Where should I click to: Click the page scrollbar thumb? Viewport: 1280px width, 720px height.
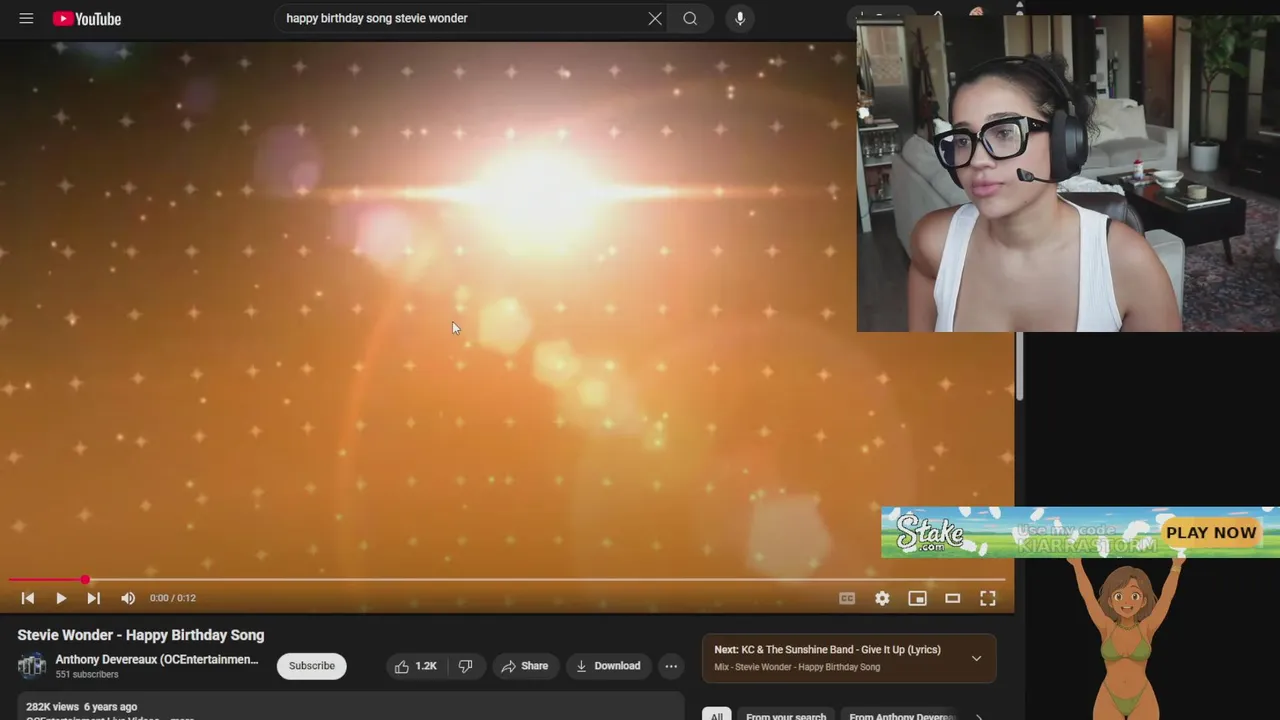[x=1019, y=367]
